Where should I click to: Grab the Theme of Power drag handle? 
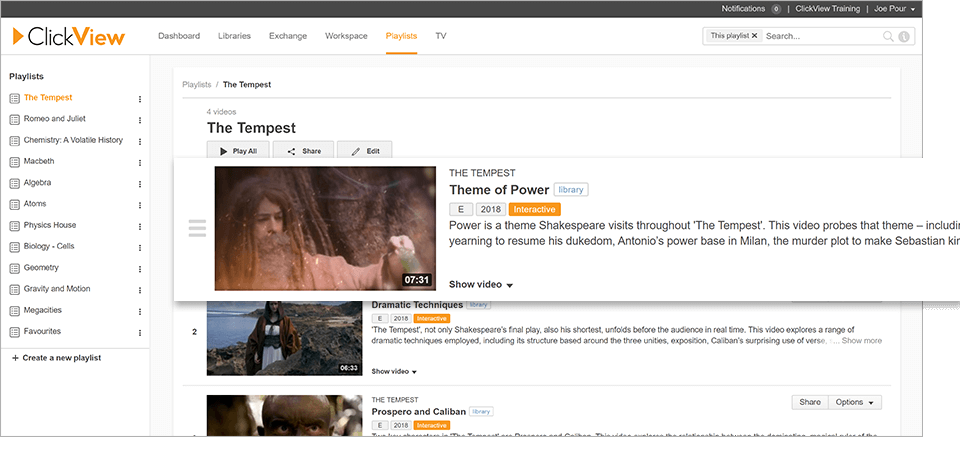197,228
